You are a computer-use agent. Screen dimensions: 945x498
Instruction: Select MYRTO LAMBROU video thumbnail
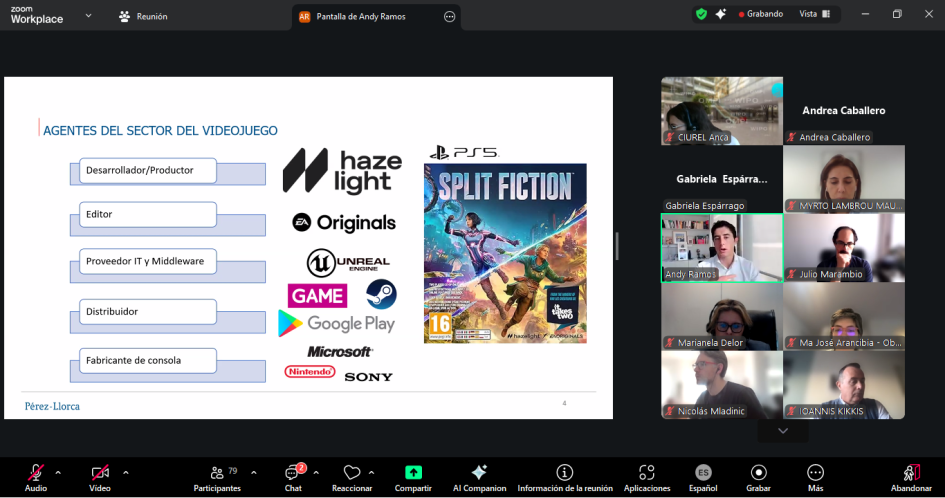click(844, 179)
